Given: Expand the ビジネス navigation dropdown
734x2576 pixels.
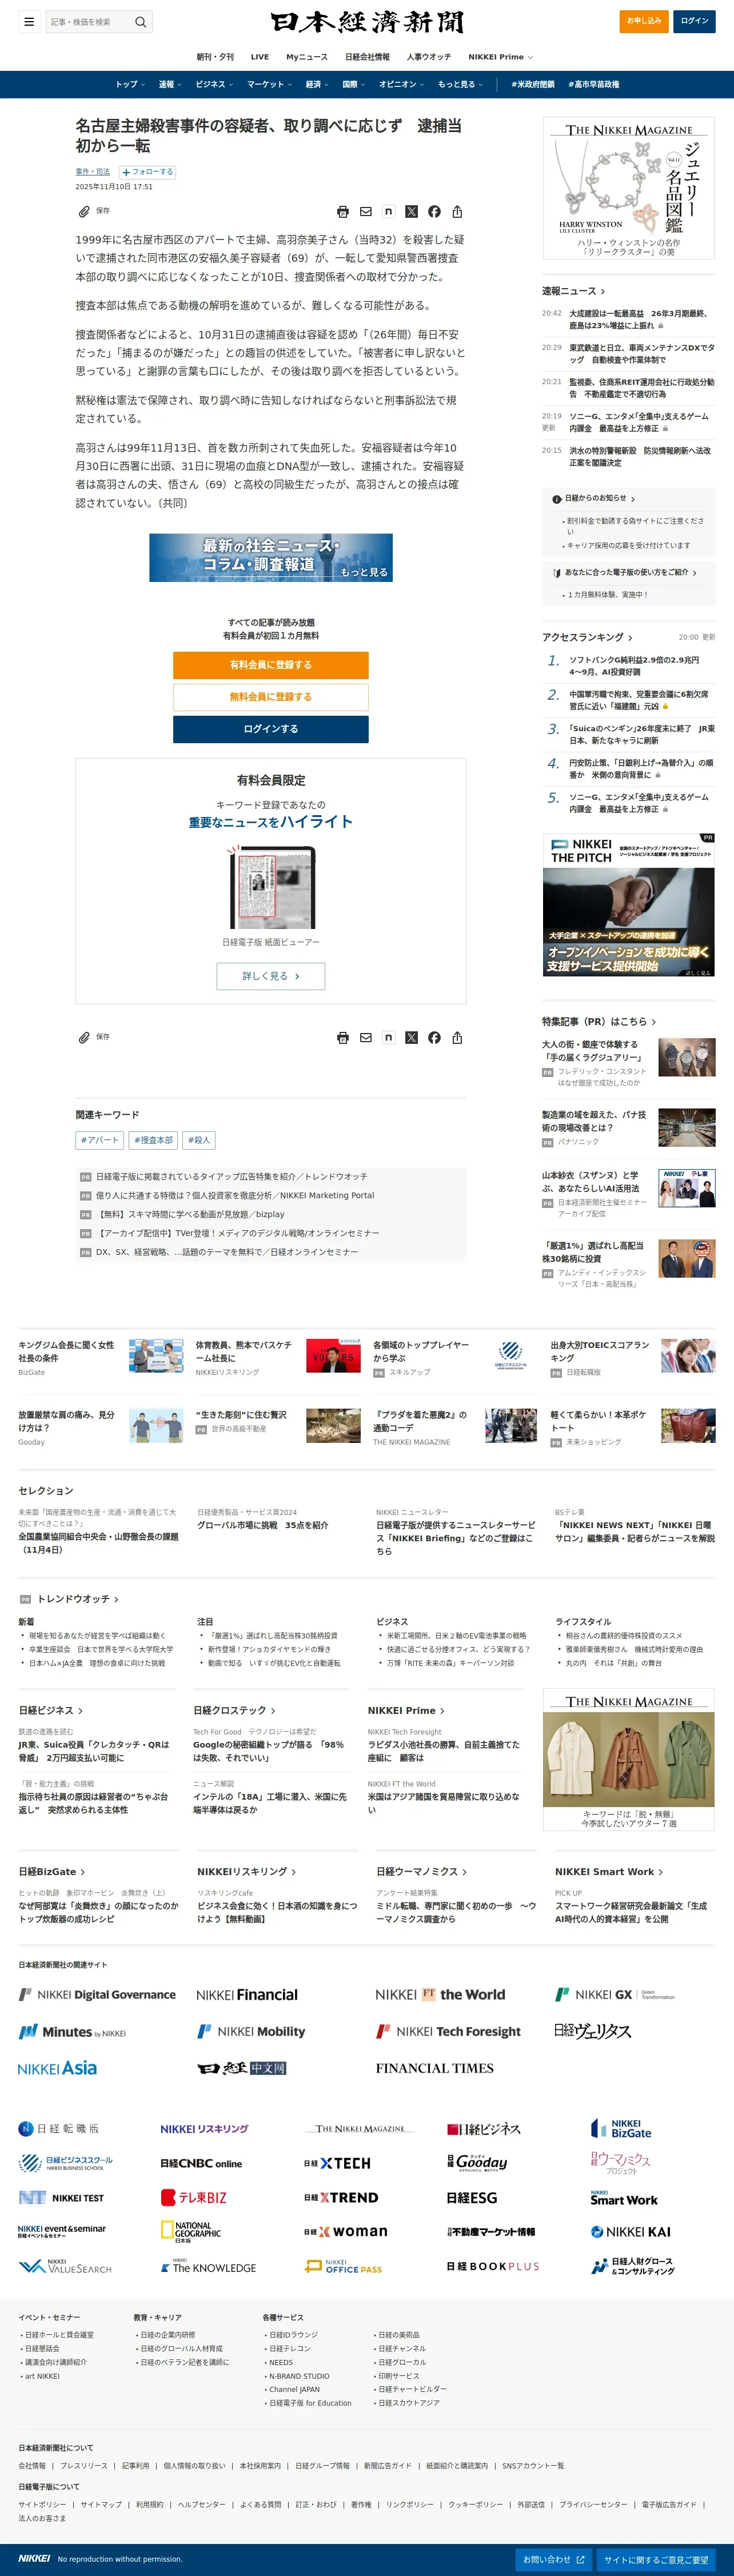Looking at the screenshot, I should (214, 84).
